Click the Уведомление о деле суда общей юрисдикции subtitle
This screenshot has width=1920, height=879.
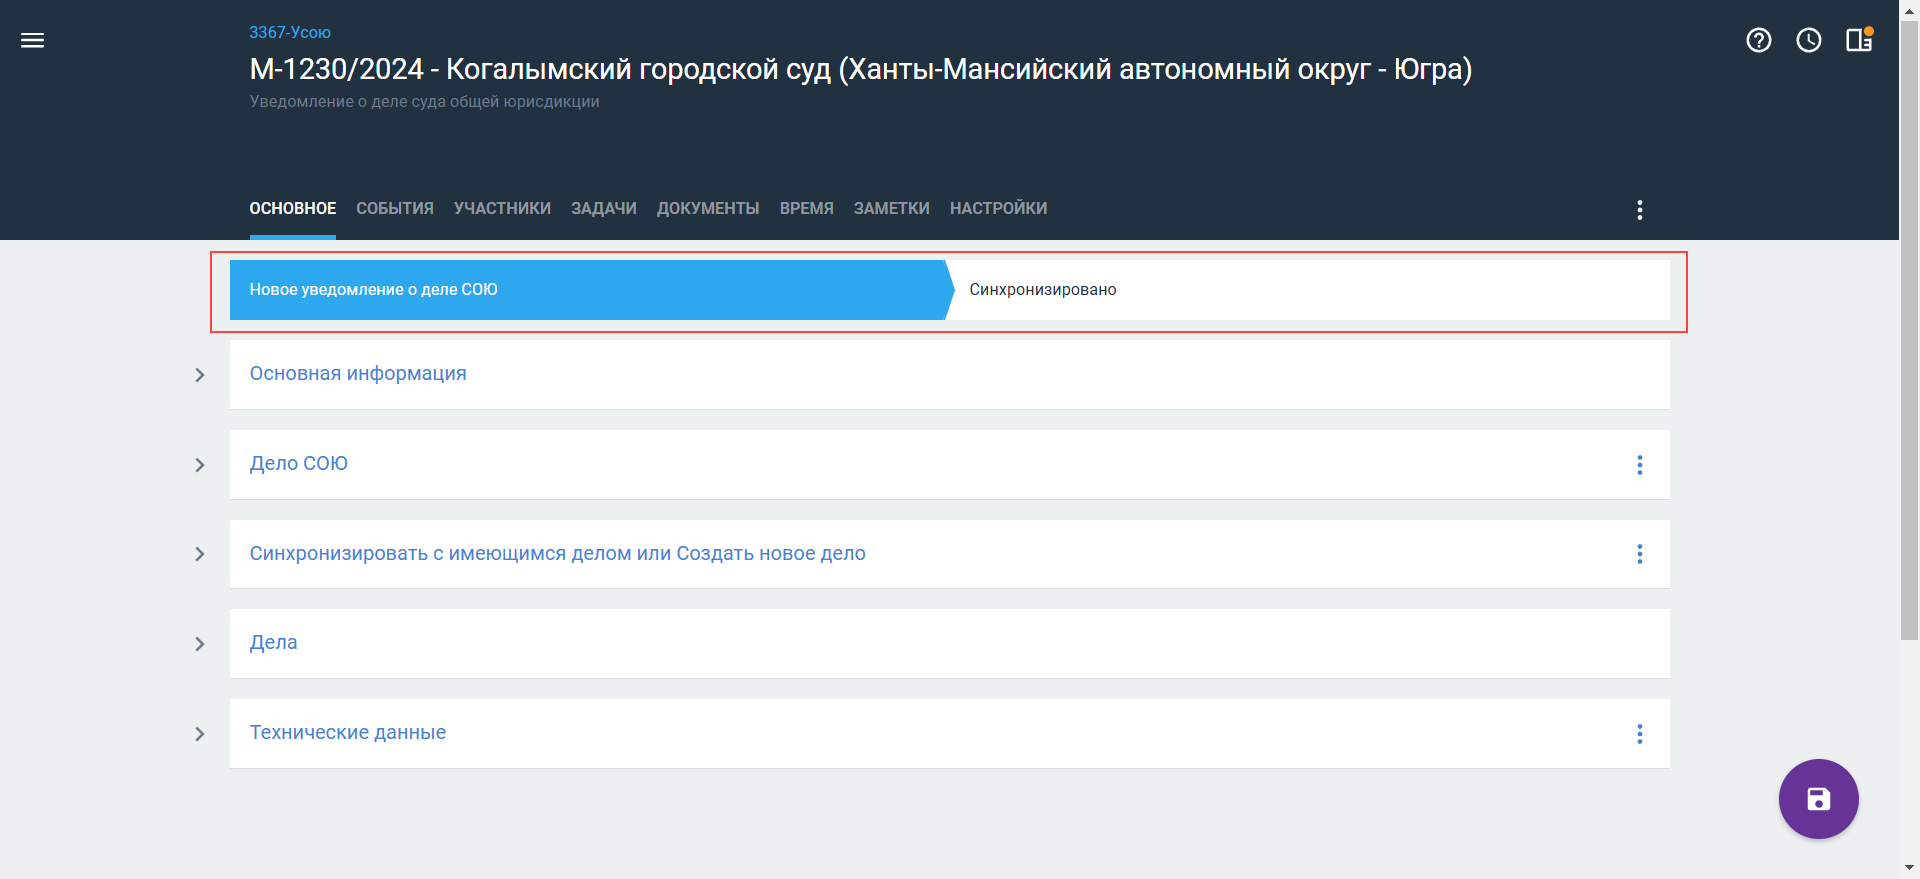point(425,101)
